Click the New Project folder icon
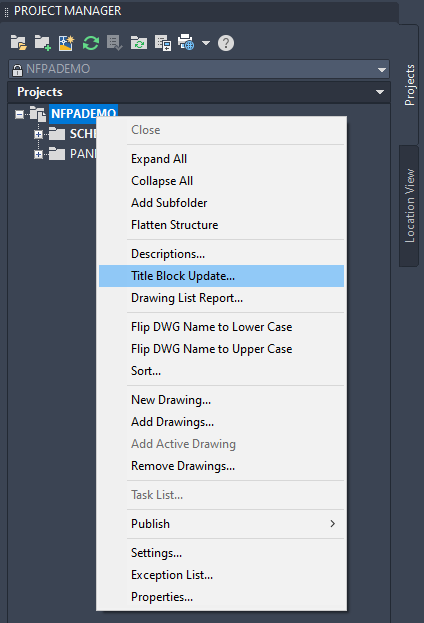 click(43, 43)
